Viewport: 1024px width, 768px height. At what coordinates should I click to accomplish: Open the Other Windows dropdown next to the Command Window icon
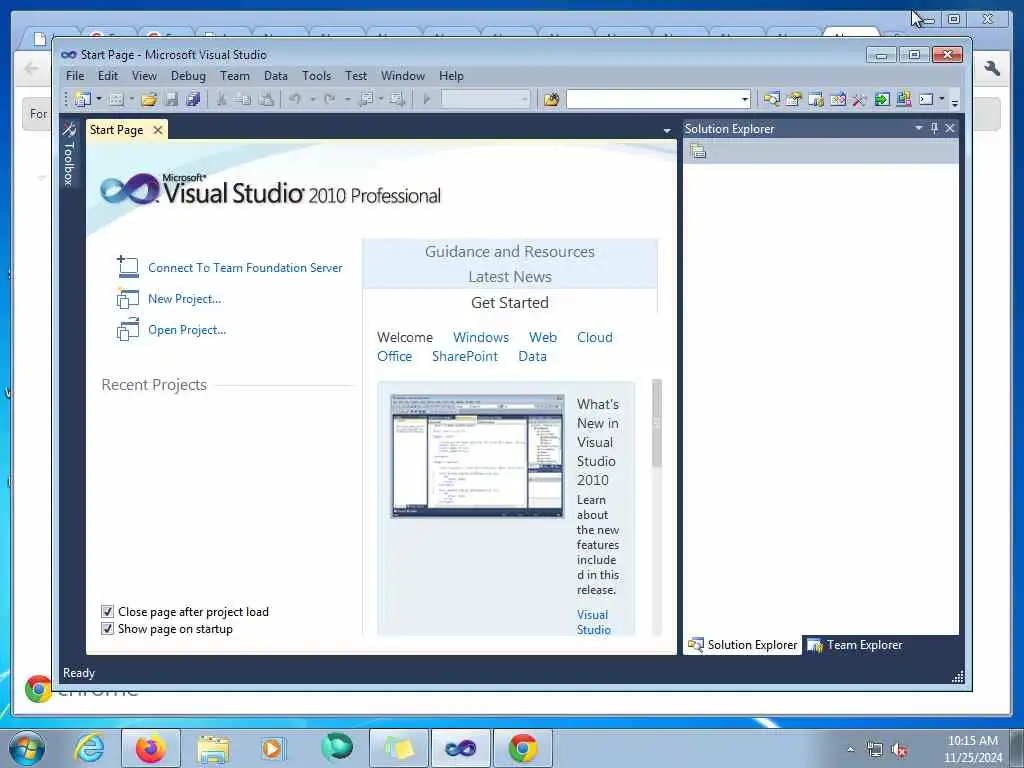[x=942, y=99]
